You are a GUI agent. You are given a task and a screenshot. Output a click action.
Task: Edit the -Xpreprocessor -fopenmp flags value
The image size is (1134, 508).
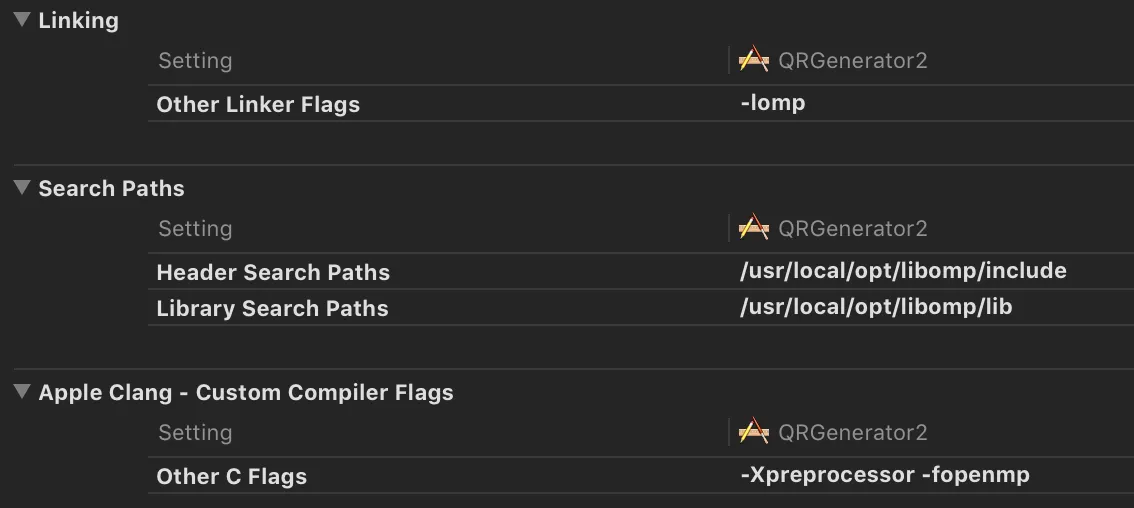[x=884, y=475]
